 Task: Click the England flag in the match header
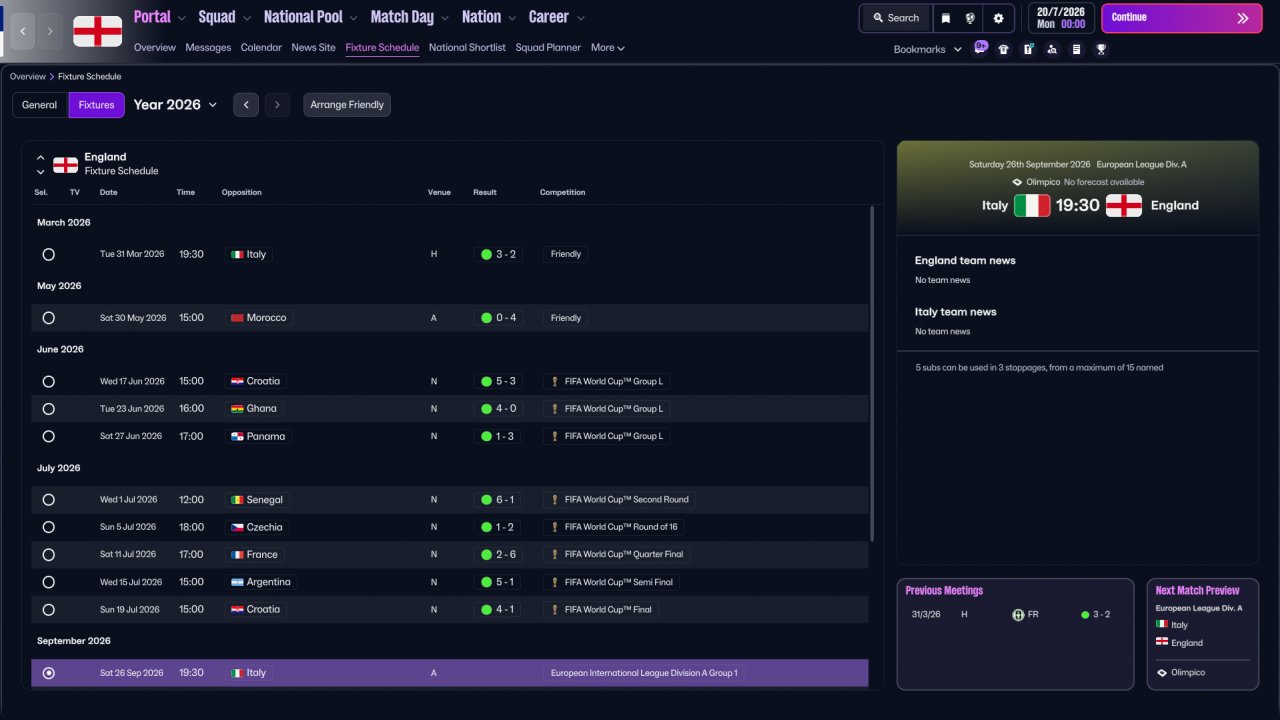[x=1124, y=205]
